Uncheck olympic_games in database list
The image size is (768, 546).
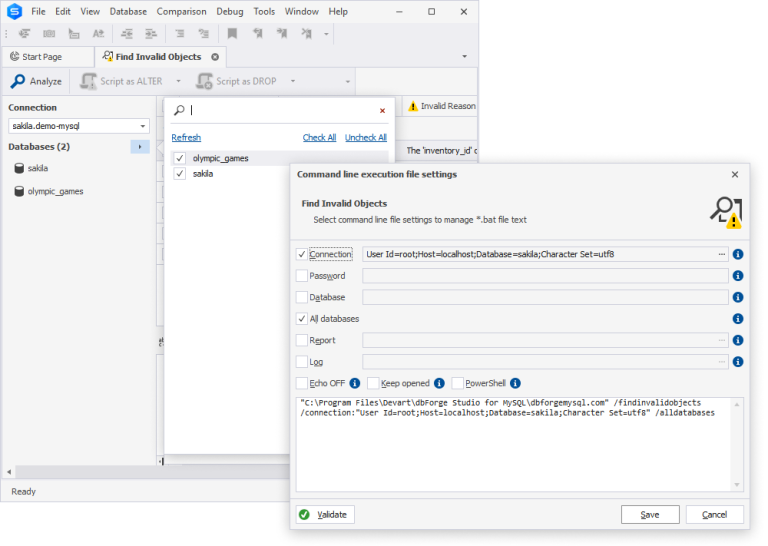(180, 158)
